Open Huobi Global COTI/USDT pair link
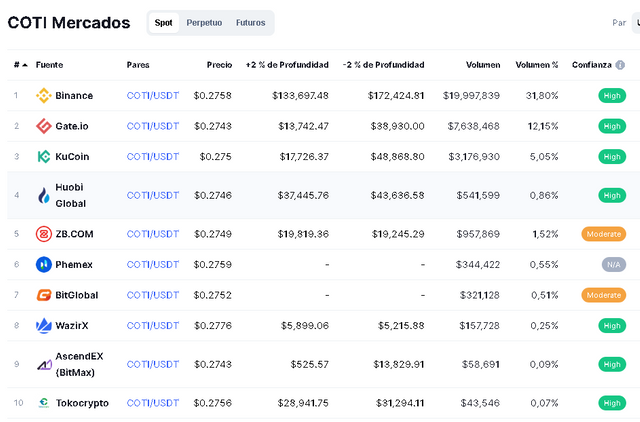640x422 pixels. [x=153, y=195]
